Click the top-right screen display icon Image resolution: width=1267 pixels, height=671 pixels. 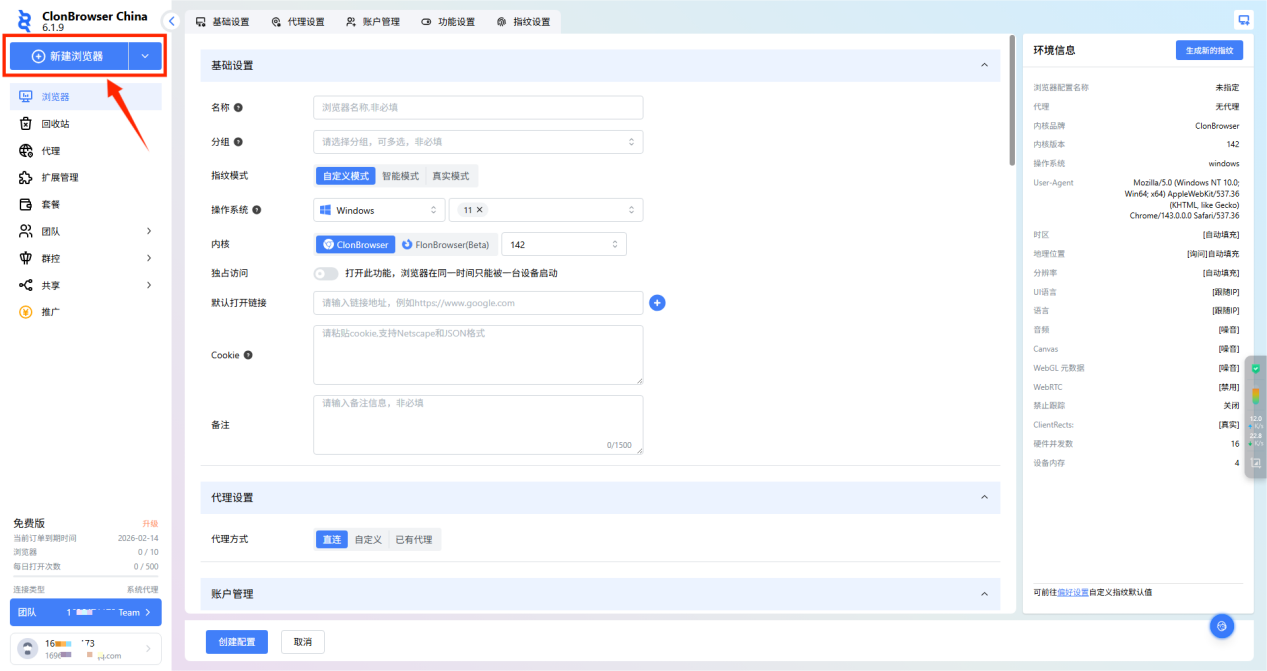tap(1244, 20)
